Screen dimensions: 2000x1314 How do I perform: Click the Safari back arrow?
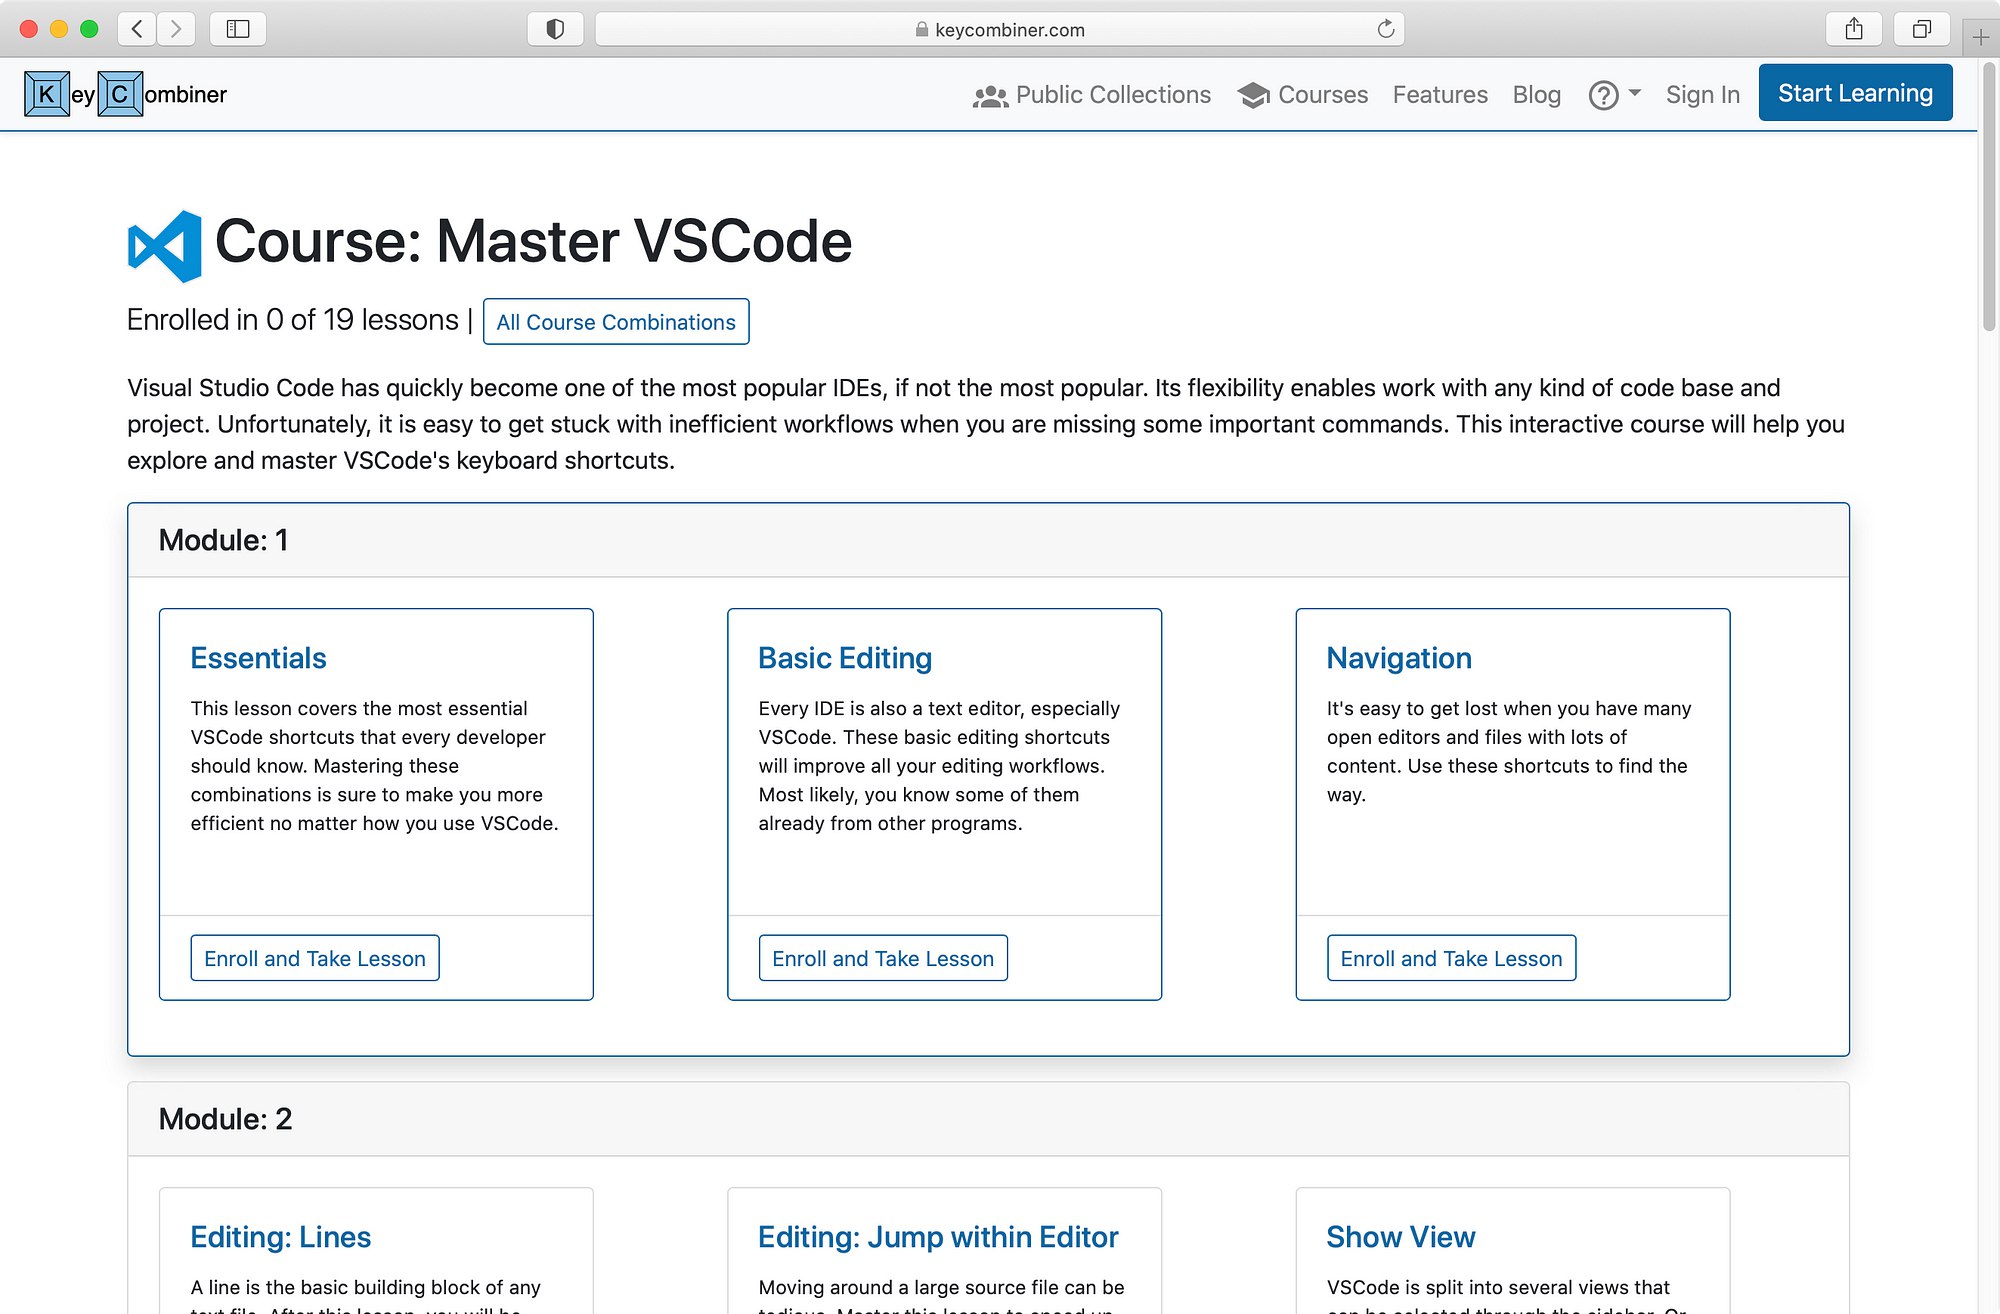pyautogui.click(x=137, y=29)
